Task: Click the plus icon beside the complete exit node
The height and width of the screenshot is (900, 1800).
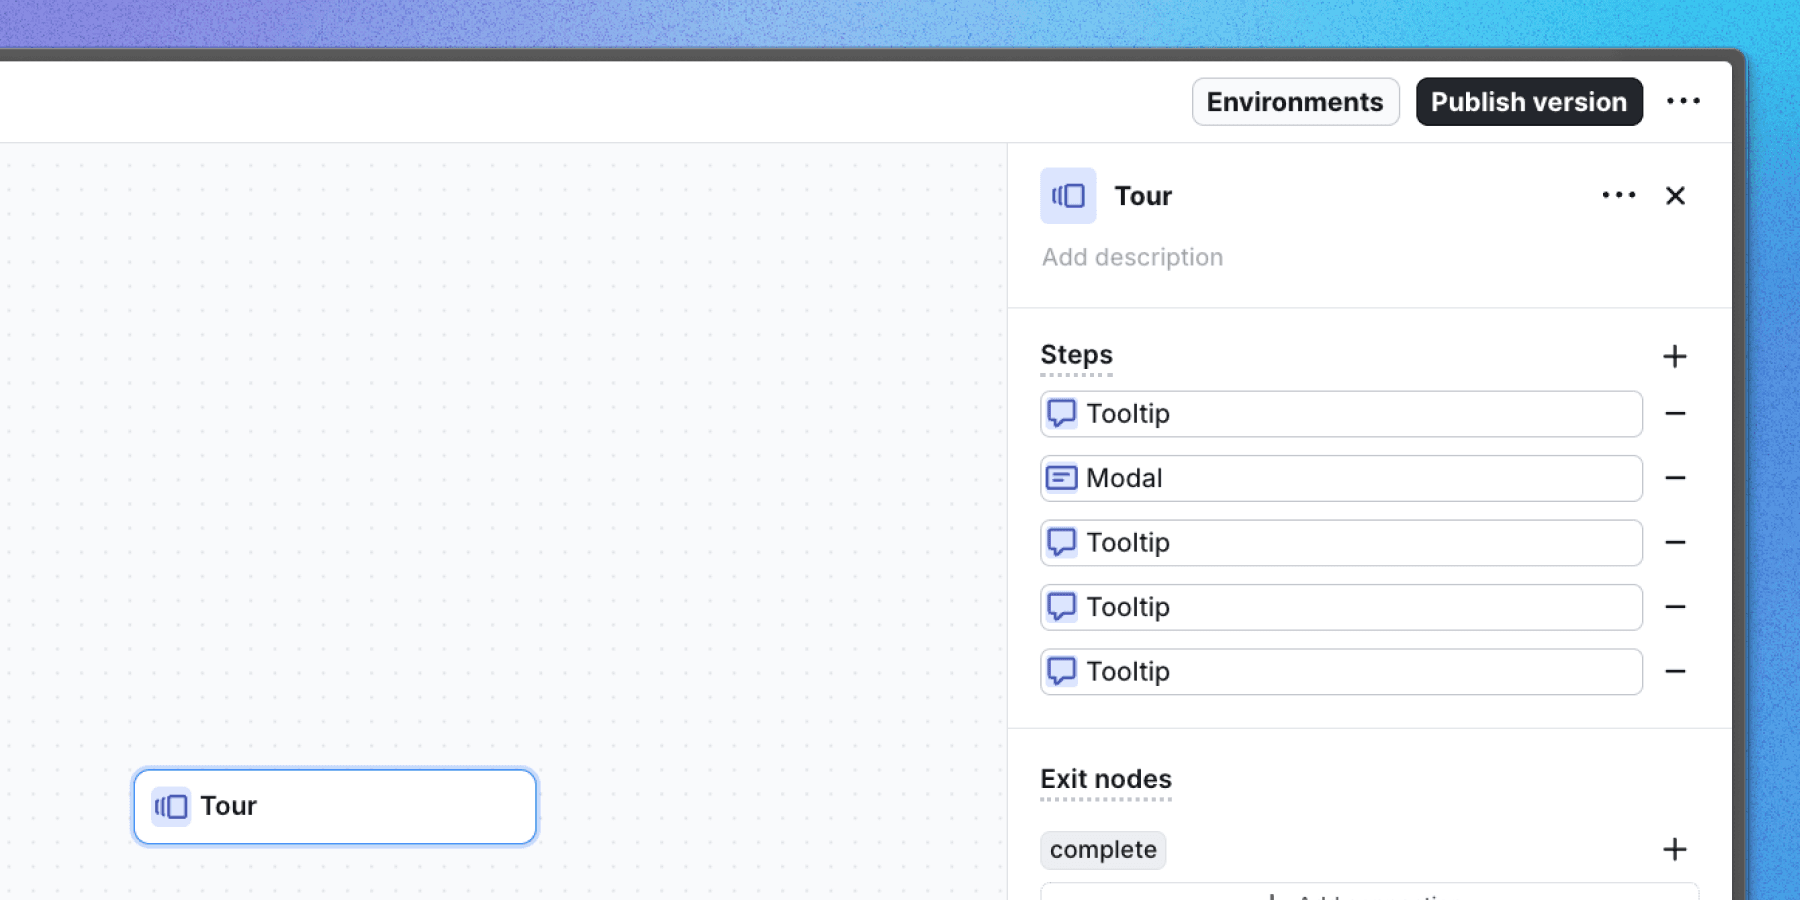Action: tap(1675, 849)
